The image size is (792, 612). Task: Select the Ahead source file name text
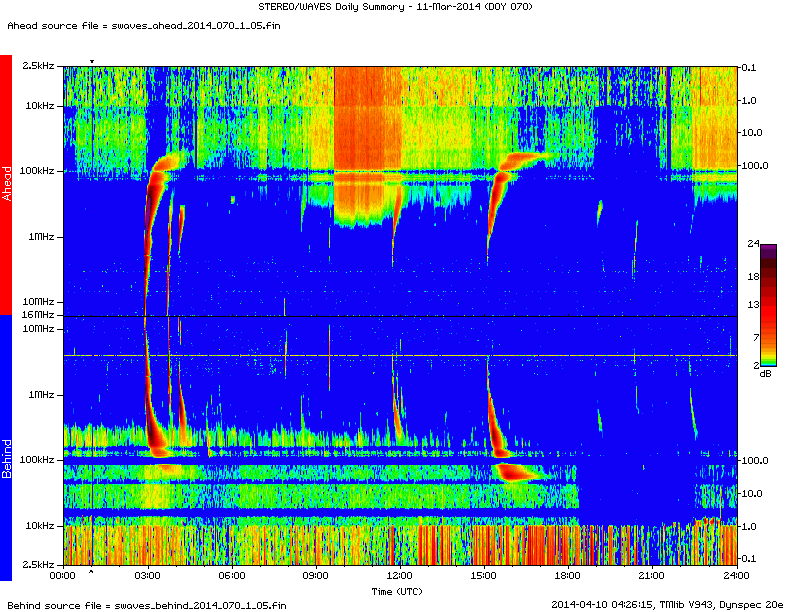pos(195,26)
